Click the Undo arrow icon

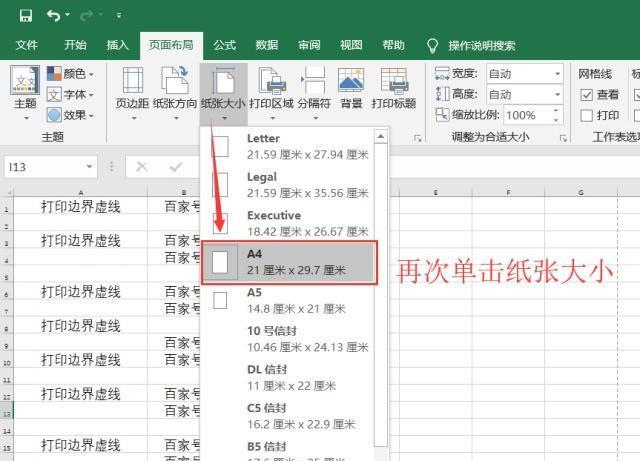click(x=52, y=15)
